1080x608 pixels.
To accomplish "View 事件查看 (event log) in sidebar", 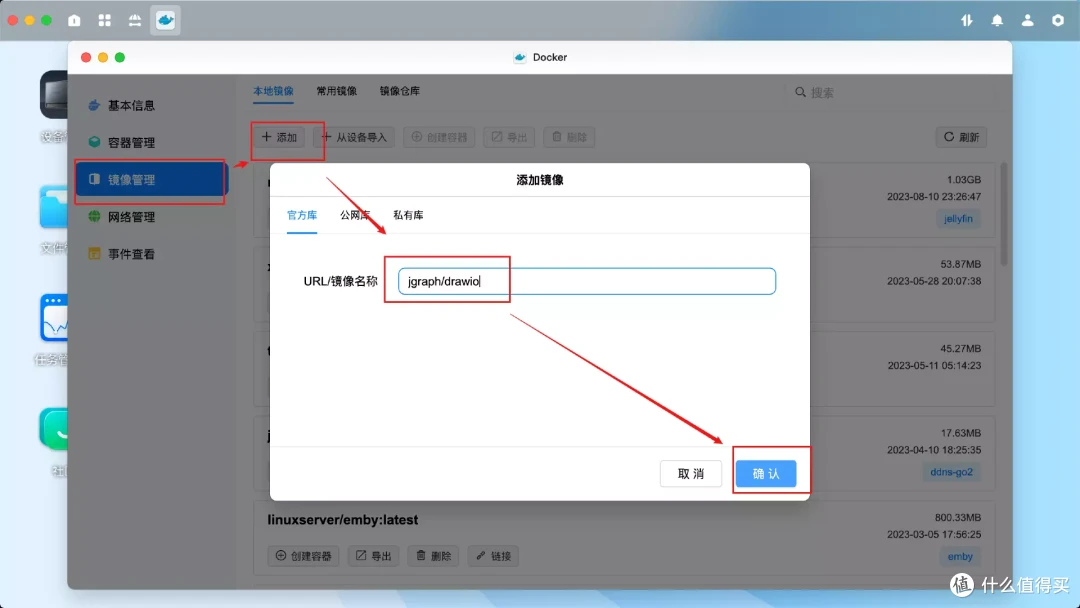I will 130,253.
